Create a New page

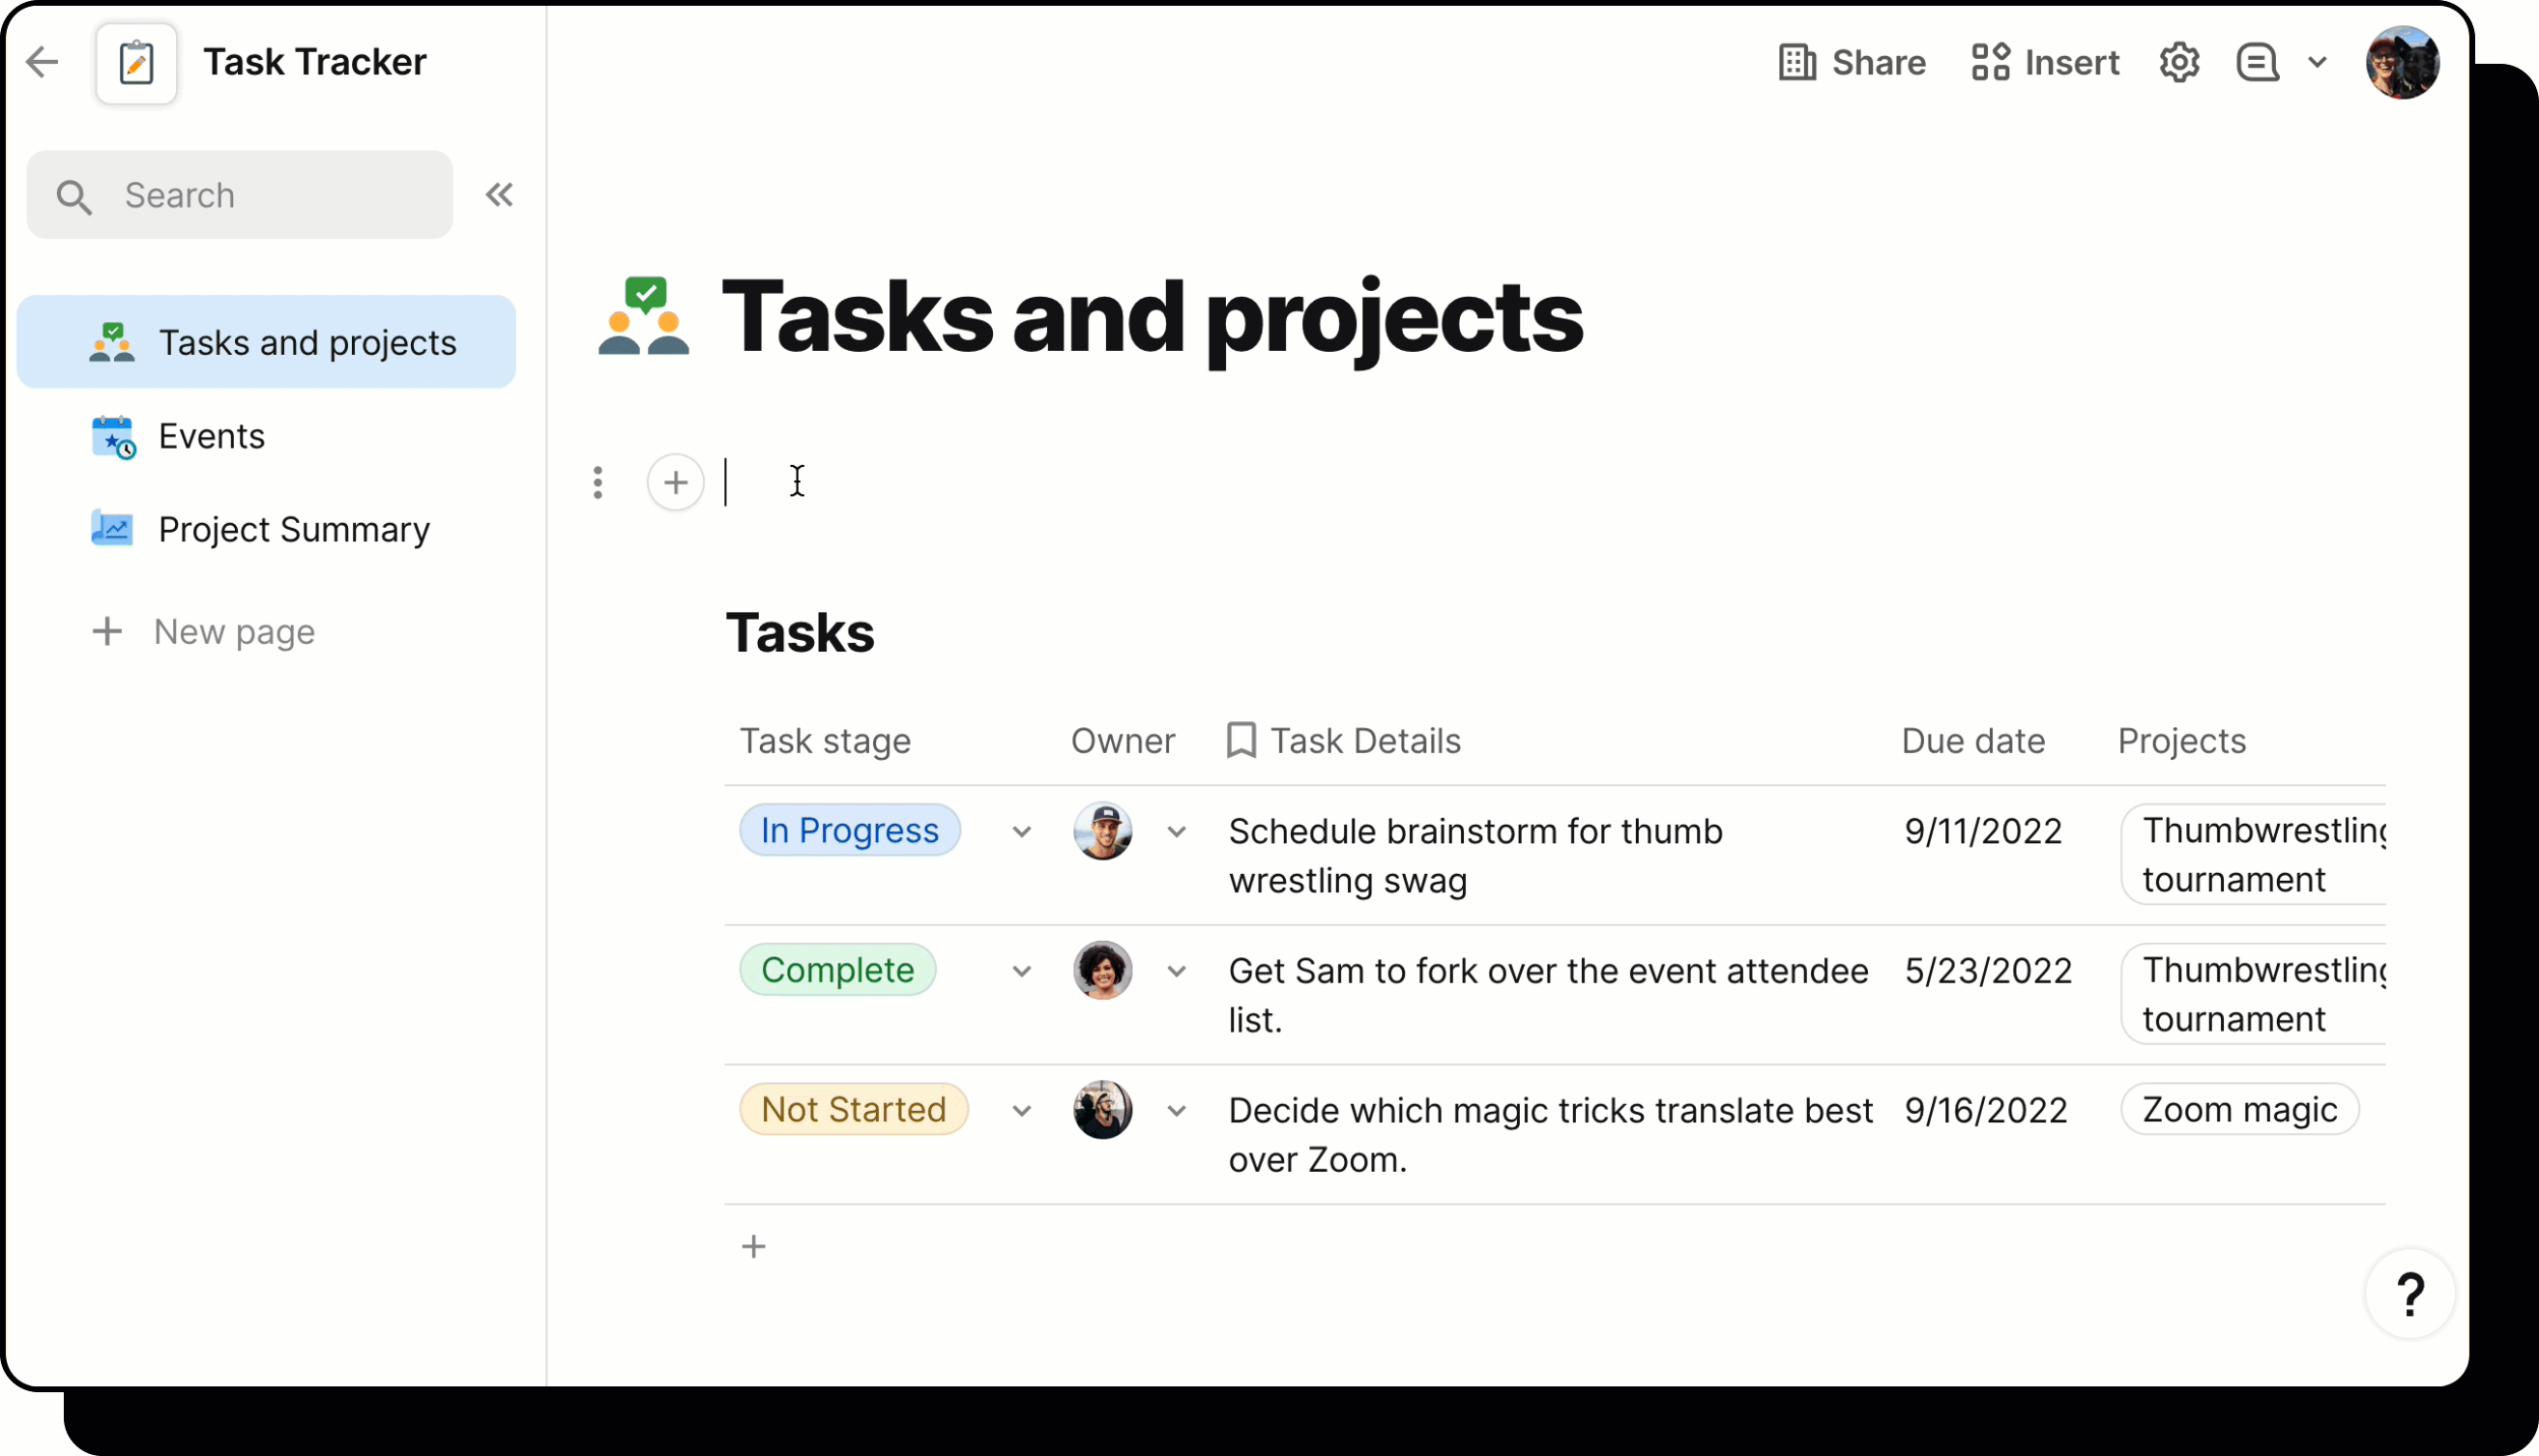click(x=234, y=631)
